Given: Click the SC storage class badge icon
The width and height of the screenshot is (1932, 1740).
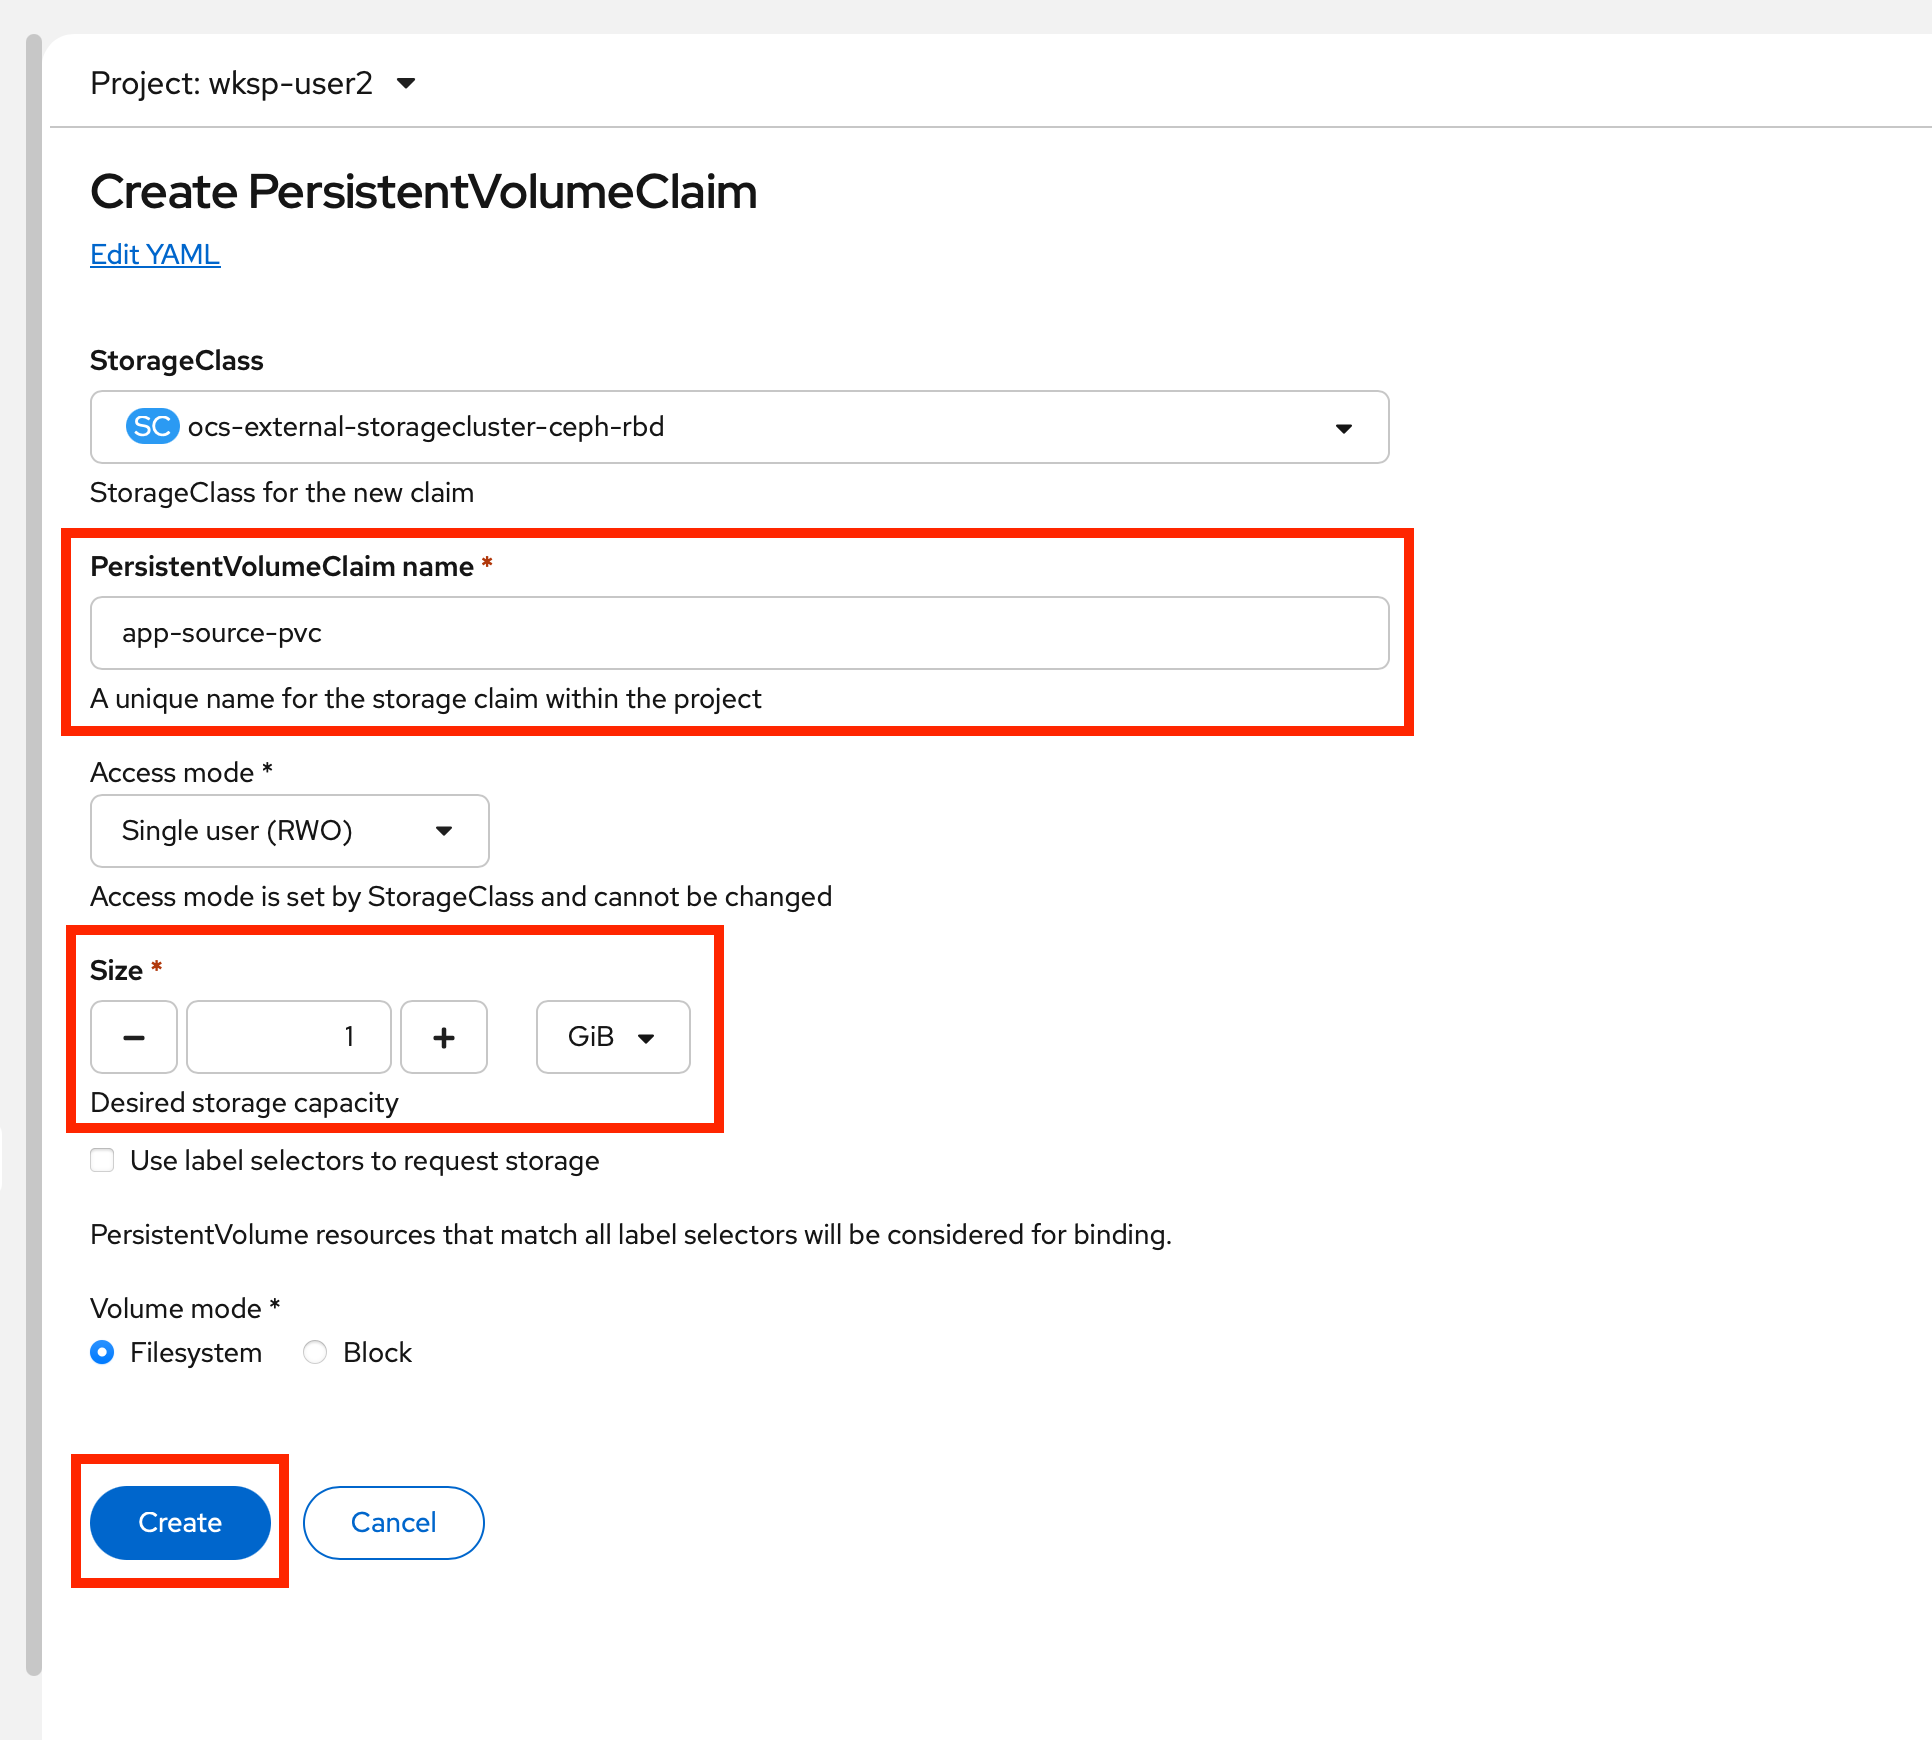Looking at the screenshot, I should 152,427.
